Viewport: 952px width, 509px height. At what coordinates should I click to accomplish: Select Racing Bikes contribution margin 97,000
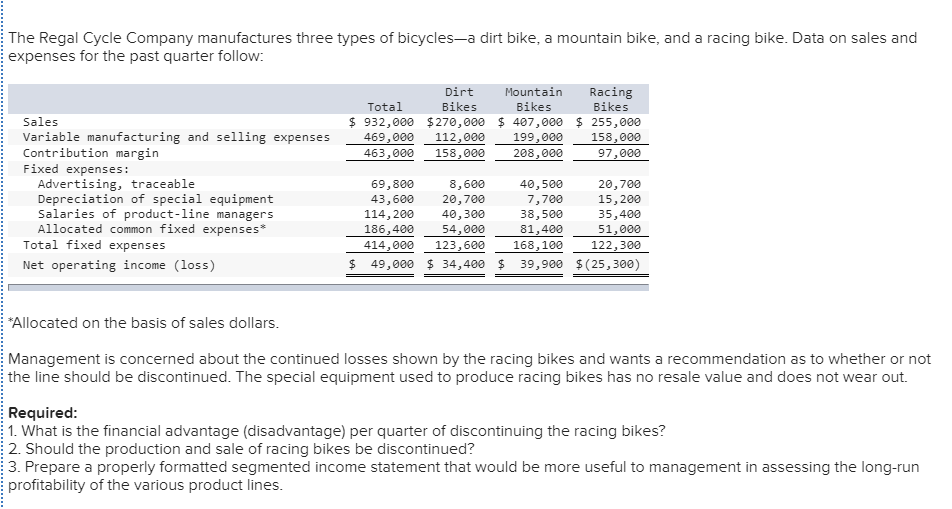[619, 153]
